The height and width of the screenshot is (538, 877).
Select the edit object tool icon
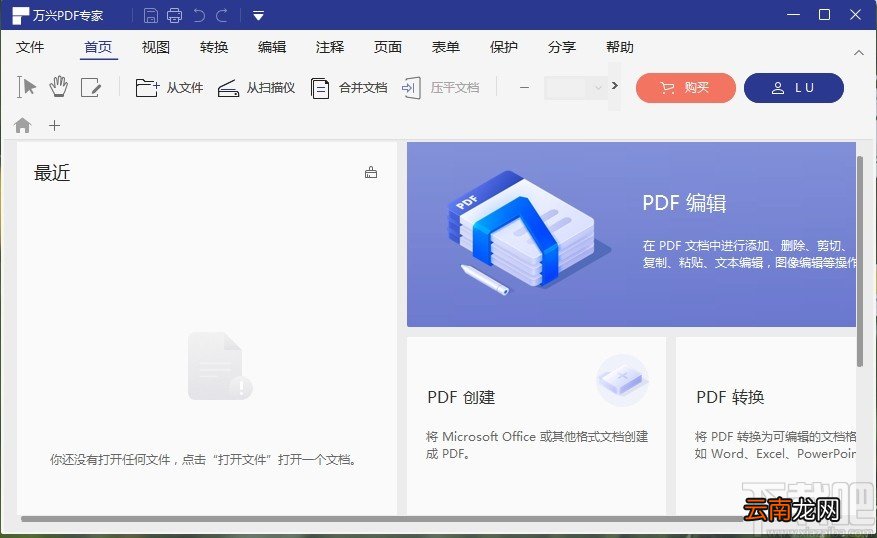[x=91, y=88]
